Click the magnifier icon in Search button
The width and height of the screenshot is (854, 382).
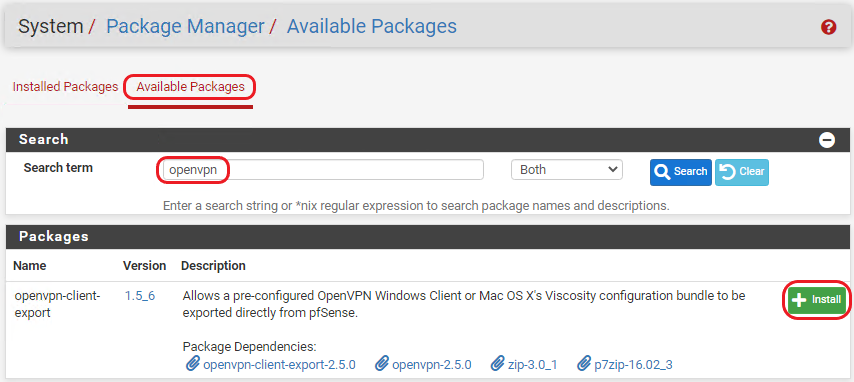click(x=662, y=172)
